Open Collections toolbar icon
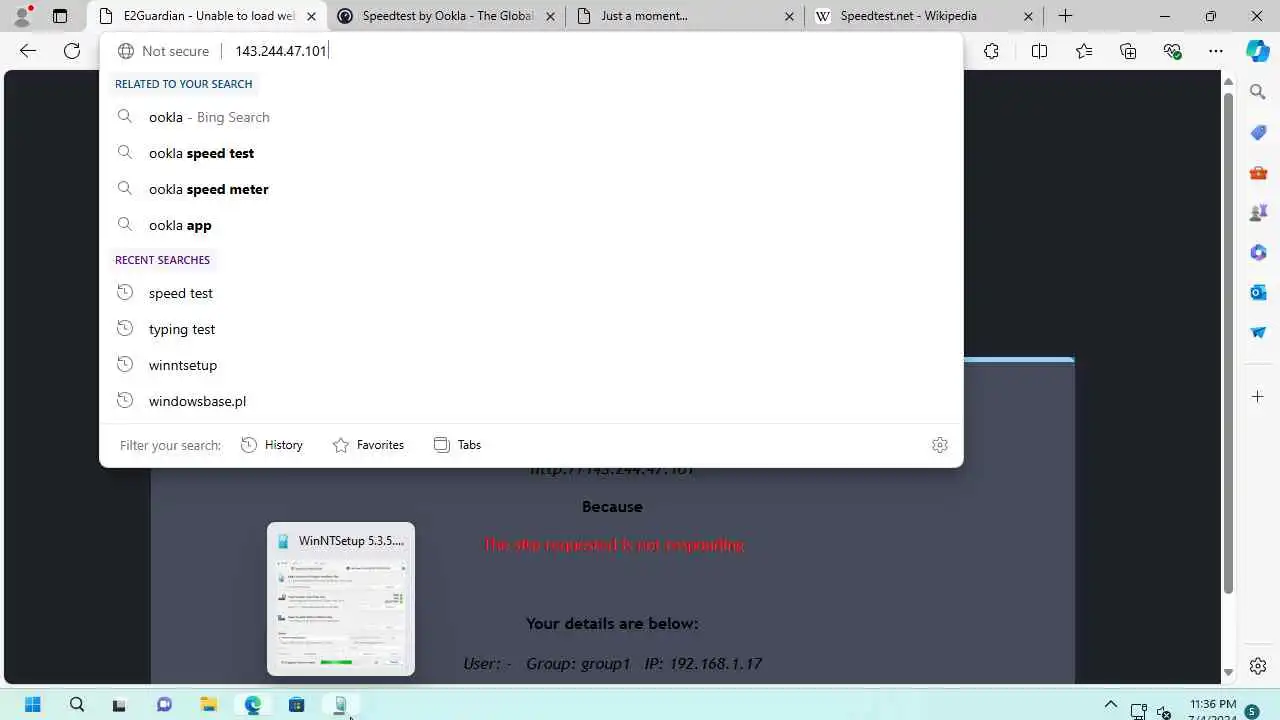Viewport: 1280px width, 720px height. pyautogui.click(x=1128, y=51)
